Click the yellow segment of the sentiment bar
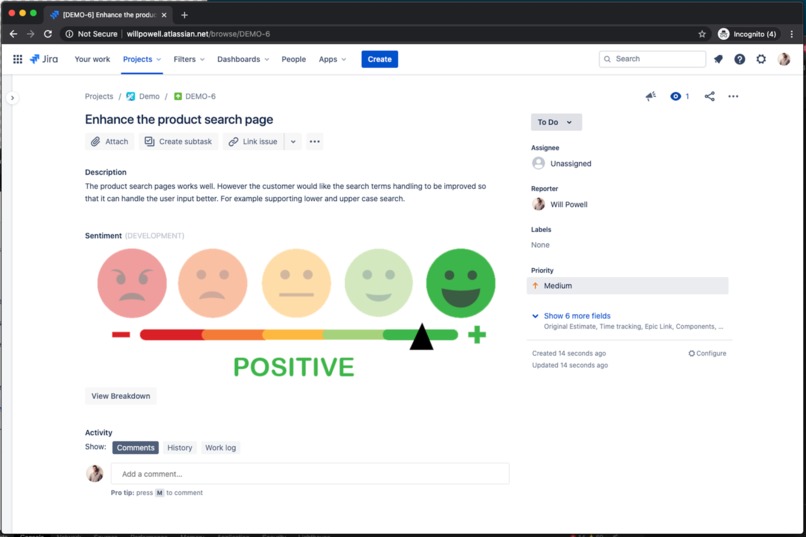This screenshot has height=537, width=806. tap(293, 335)
